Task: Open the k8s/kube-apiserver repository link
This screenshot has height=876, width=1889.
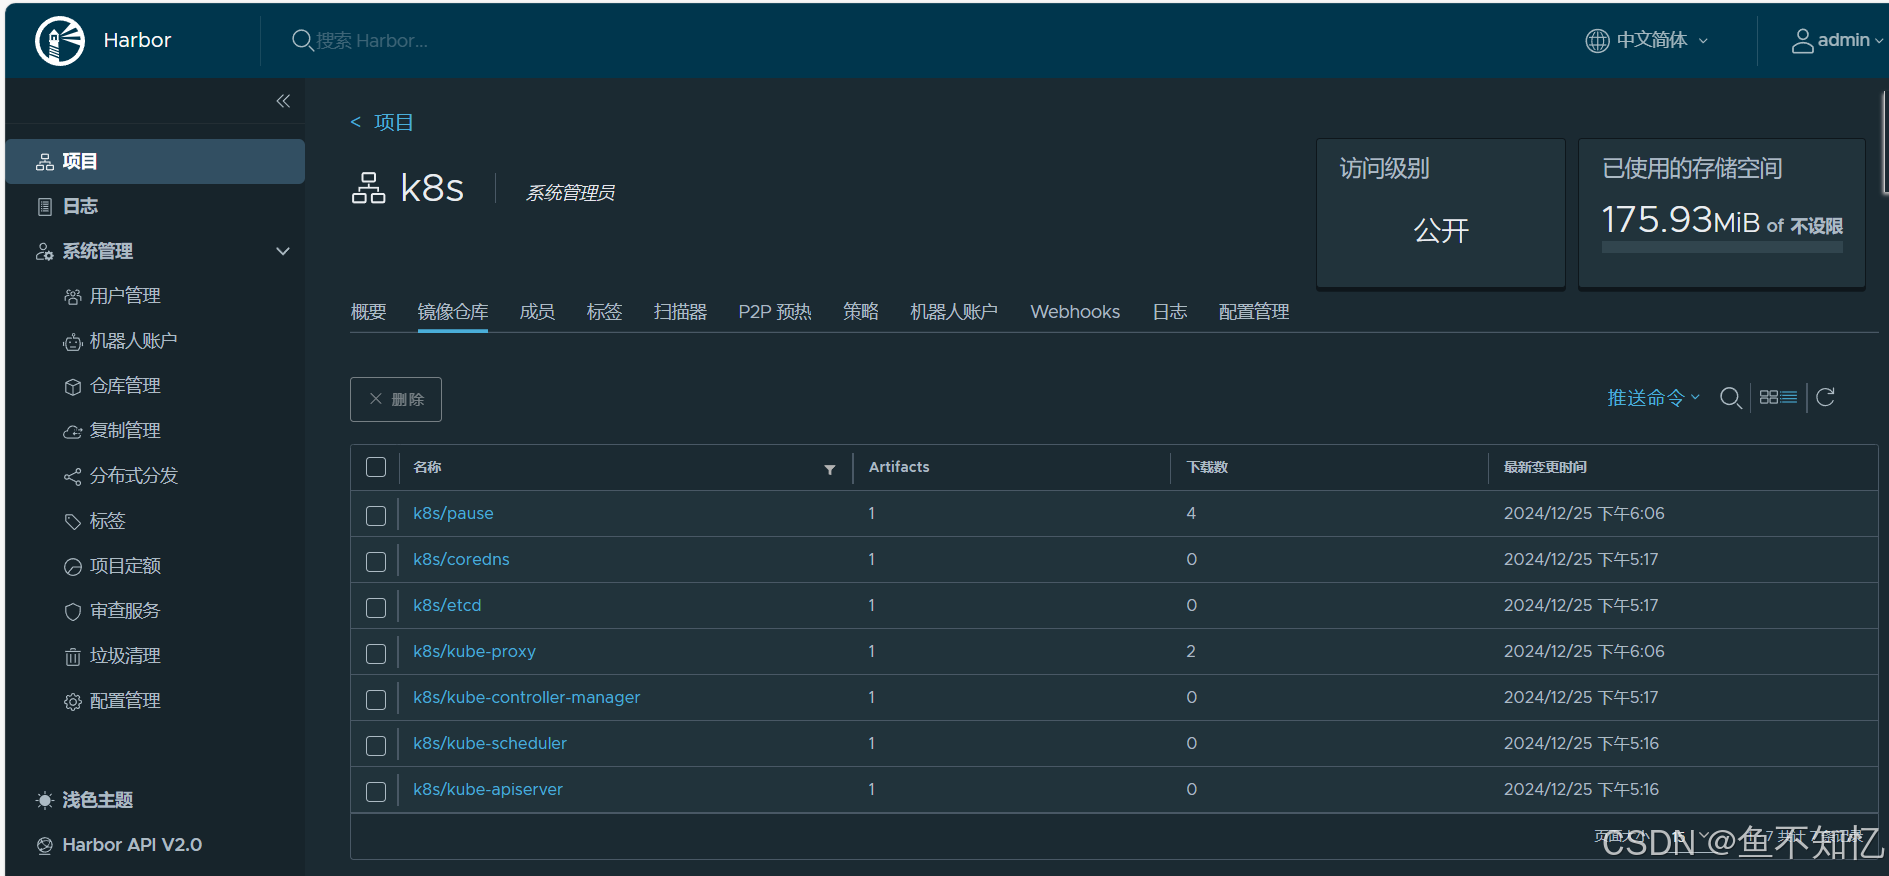Action: click(x=488, y=789)
